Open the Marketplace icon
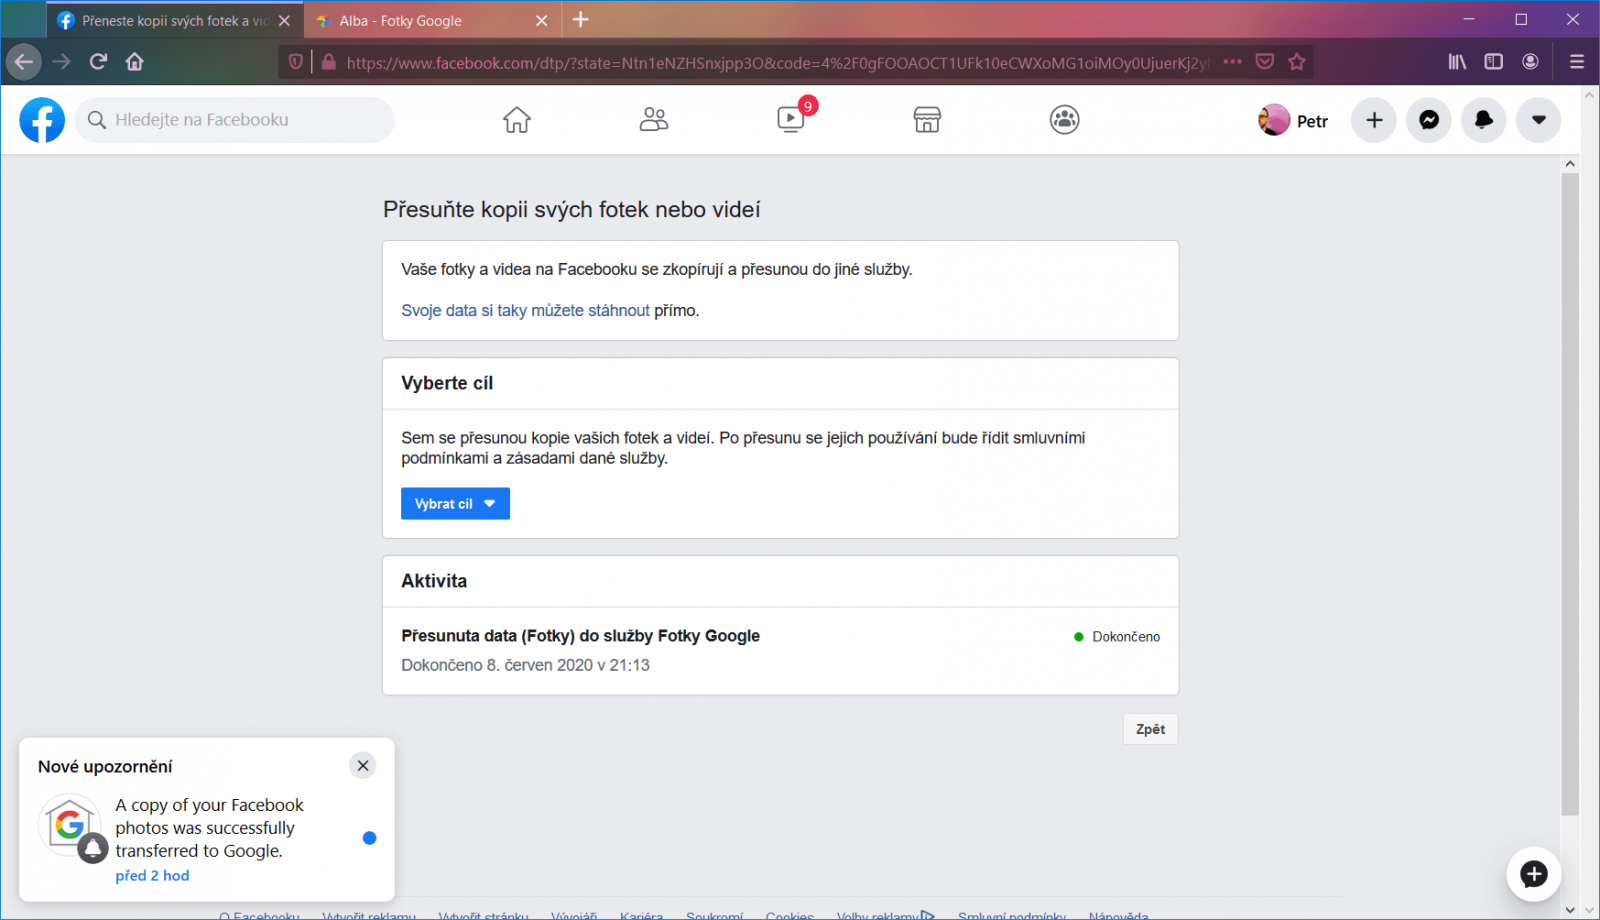Image resolution: width=1600 pixels, height=920 pixels. click(927, 120)
